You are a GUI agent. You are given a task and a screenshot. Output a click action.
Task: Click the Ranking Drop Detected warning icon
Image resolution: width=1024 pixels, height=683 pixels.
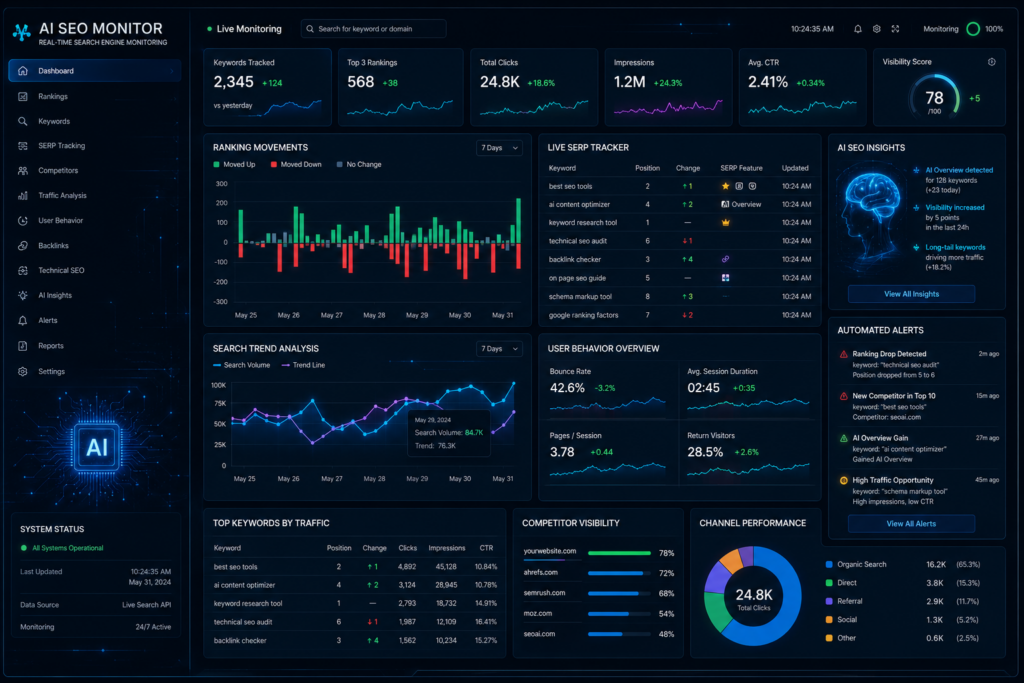click(843, 355)
